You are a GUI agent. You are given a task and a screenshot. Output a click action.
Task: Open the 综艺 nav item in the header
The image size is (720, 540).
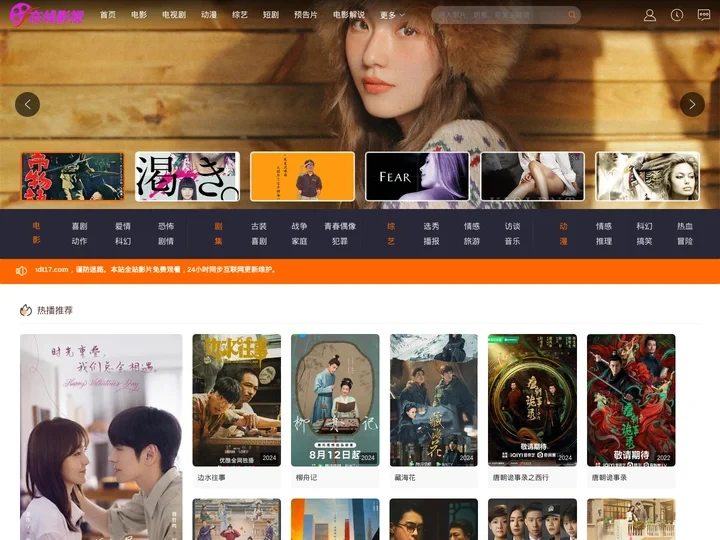click(240, 15)
